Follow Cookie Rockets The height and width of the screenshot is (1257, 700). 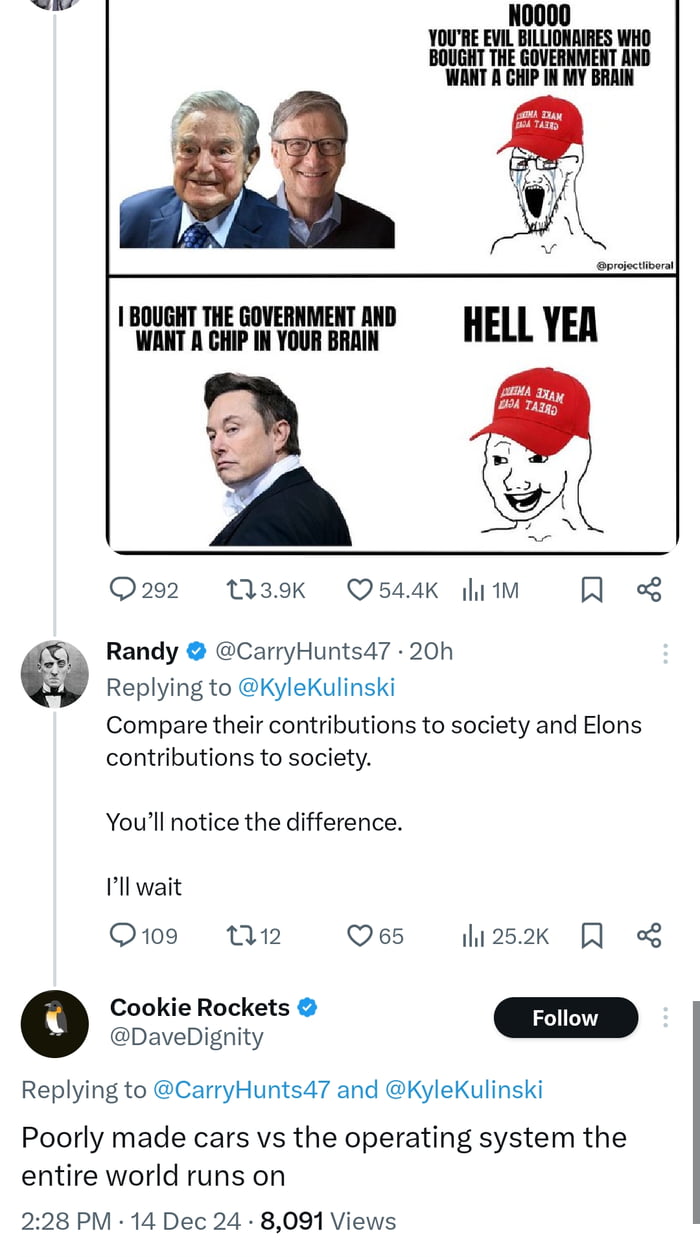coord(565,1018)
